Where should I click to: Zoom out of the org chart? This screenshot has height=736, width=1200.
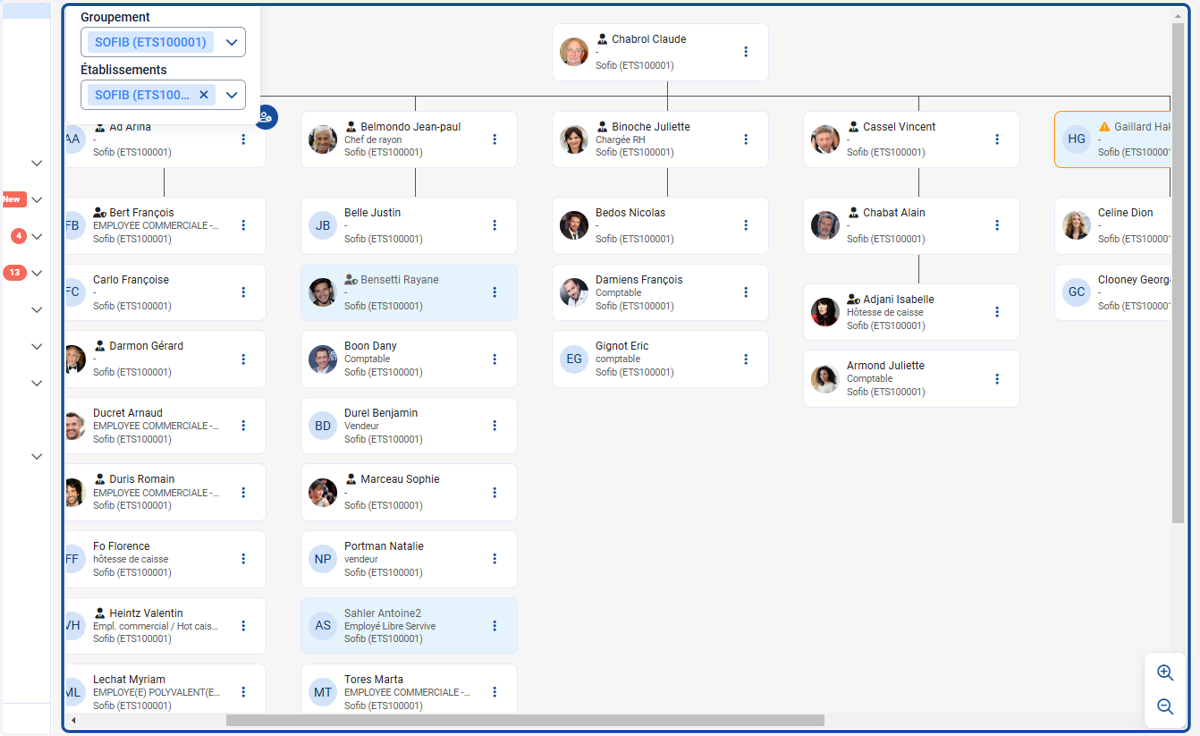[x=1164, y=707]
